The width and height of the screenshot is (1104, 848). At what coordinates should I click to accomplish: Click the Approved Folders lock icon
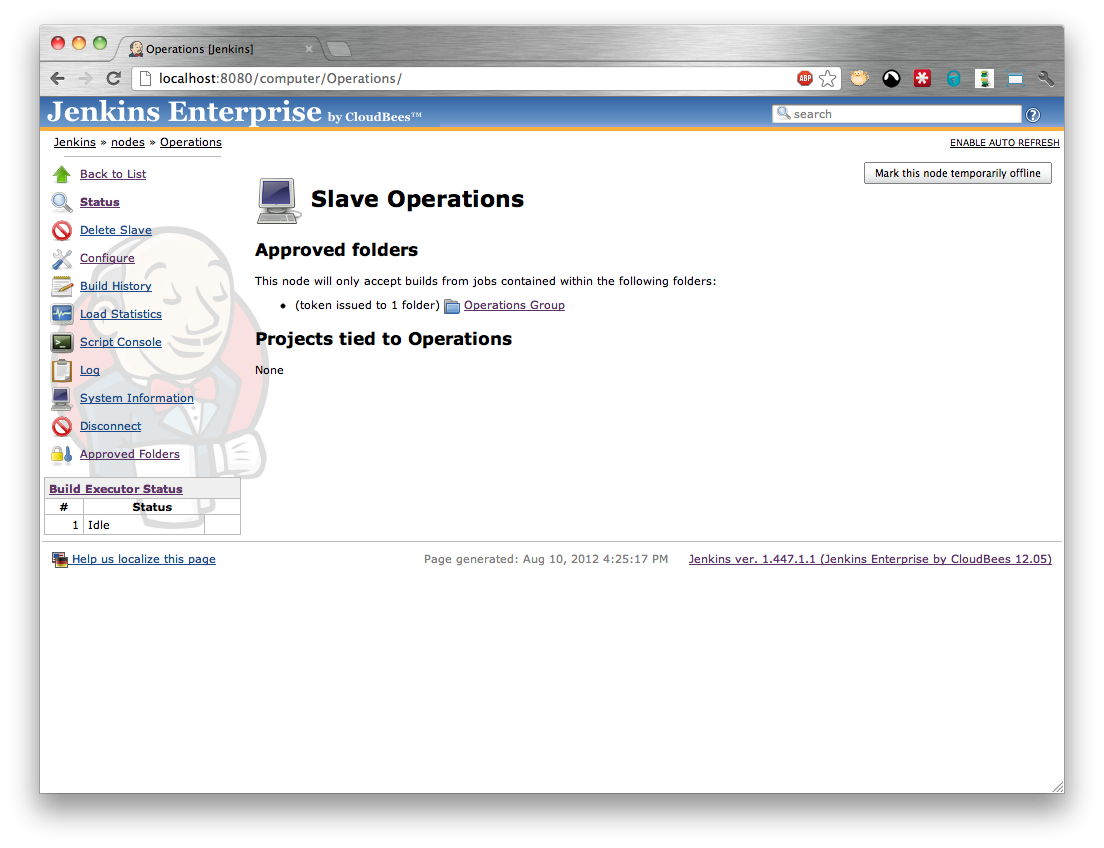[62, 454]
